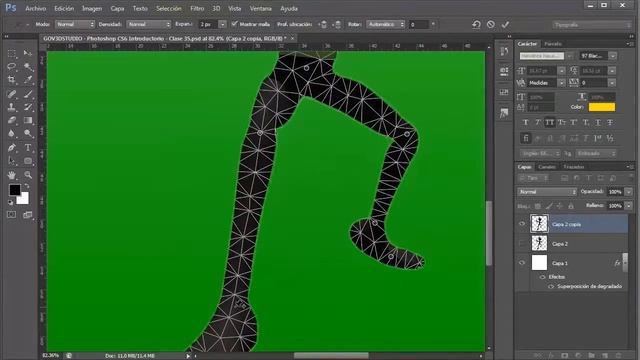Close the Clase 35.psd document tab
The height and width of the screenshot is (360, 640).
click(x=292, y=38)
